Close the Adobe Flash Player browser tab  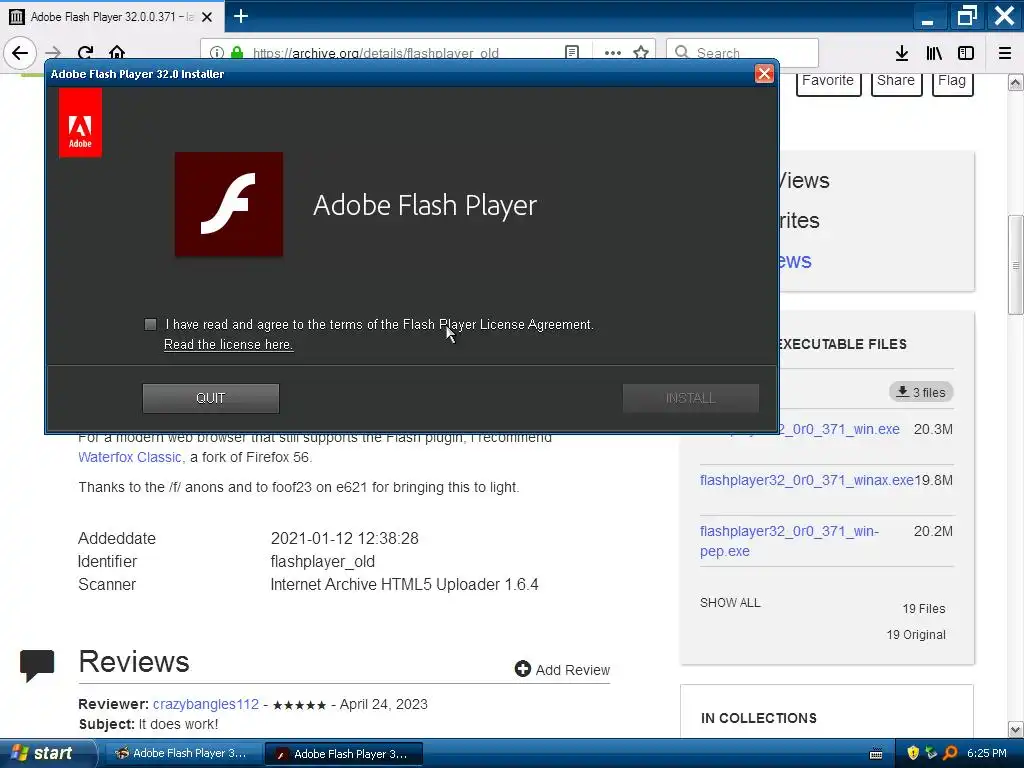207,17
